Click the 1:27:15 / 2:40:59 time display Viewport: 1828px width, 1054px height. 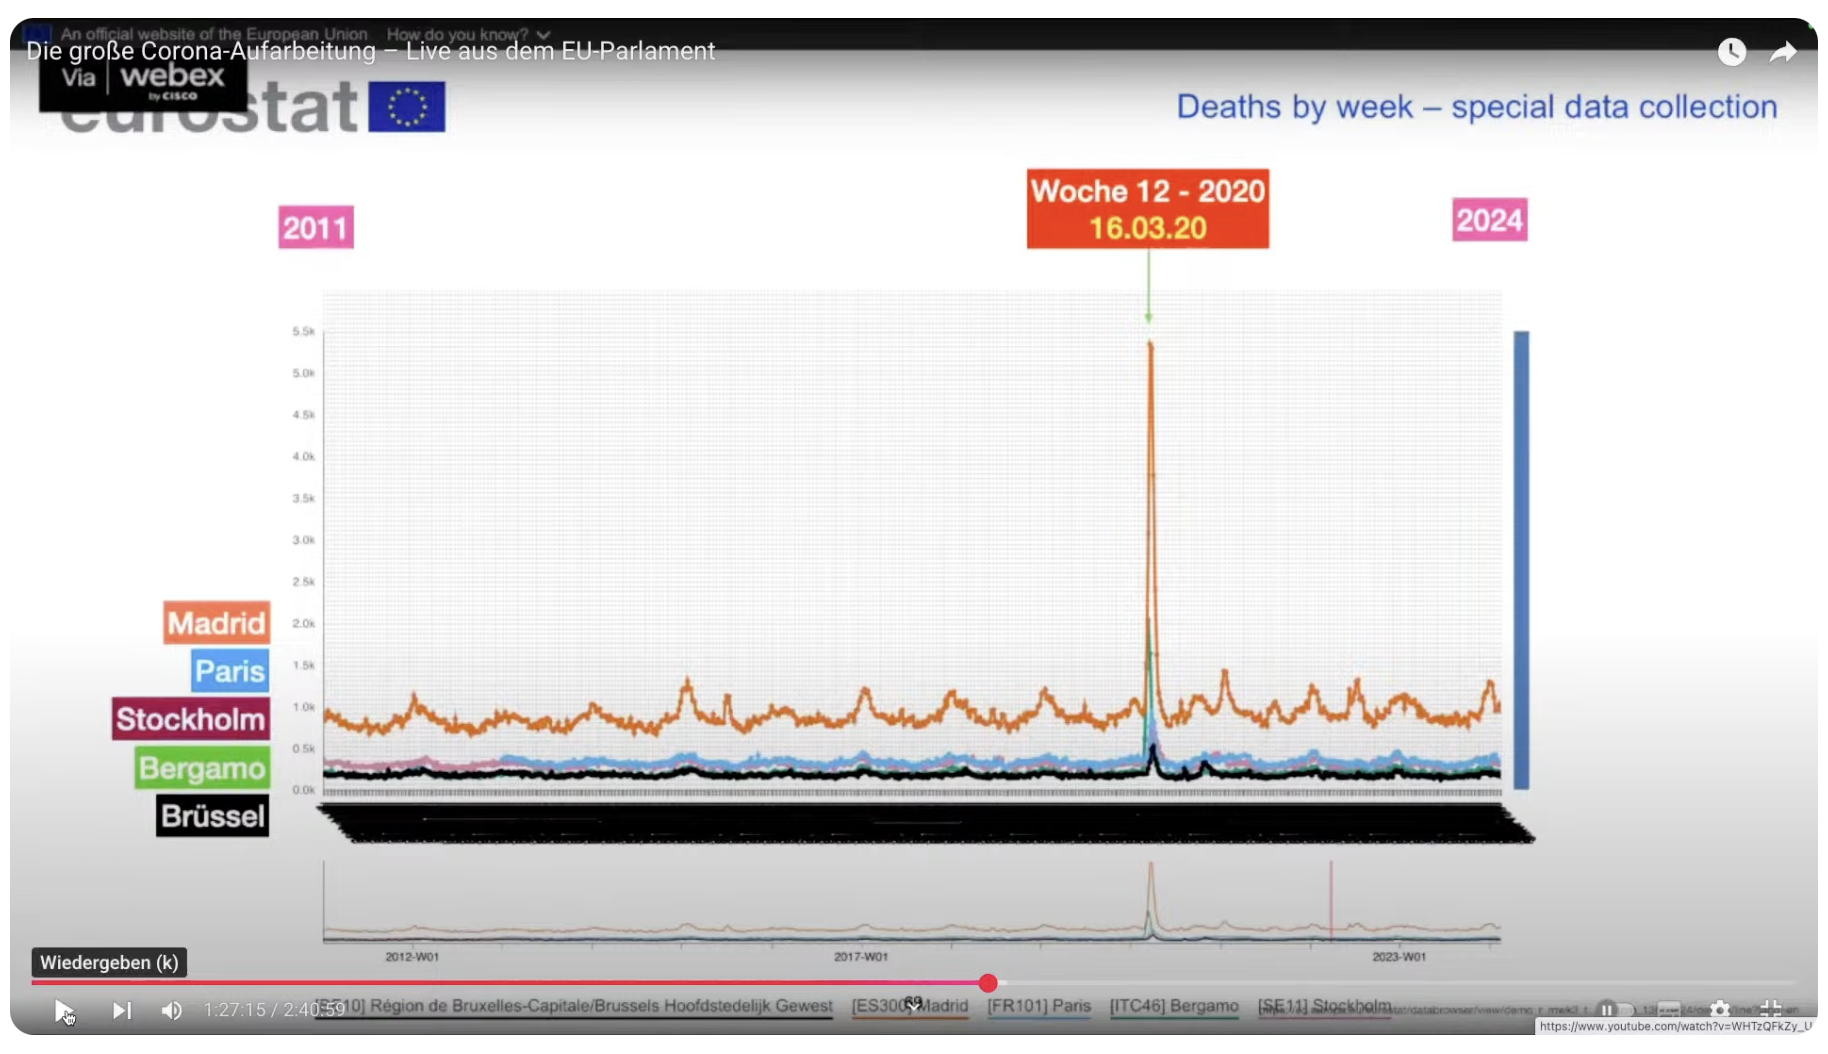274,1011
